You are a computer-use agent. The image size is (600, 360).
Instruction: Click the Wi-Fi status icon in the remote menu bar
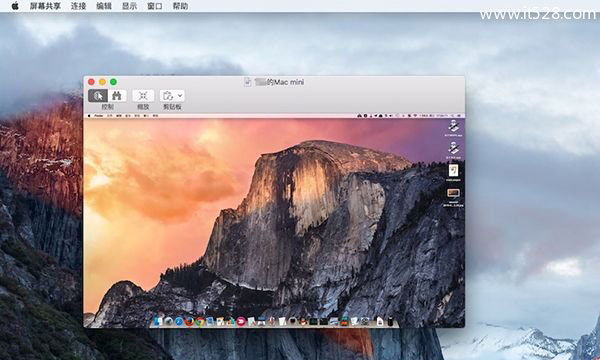pyautogui.click(x=415, y=116)
